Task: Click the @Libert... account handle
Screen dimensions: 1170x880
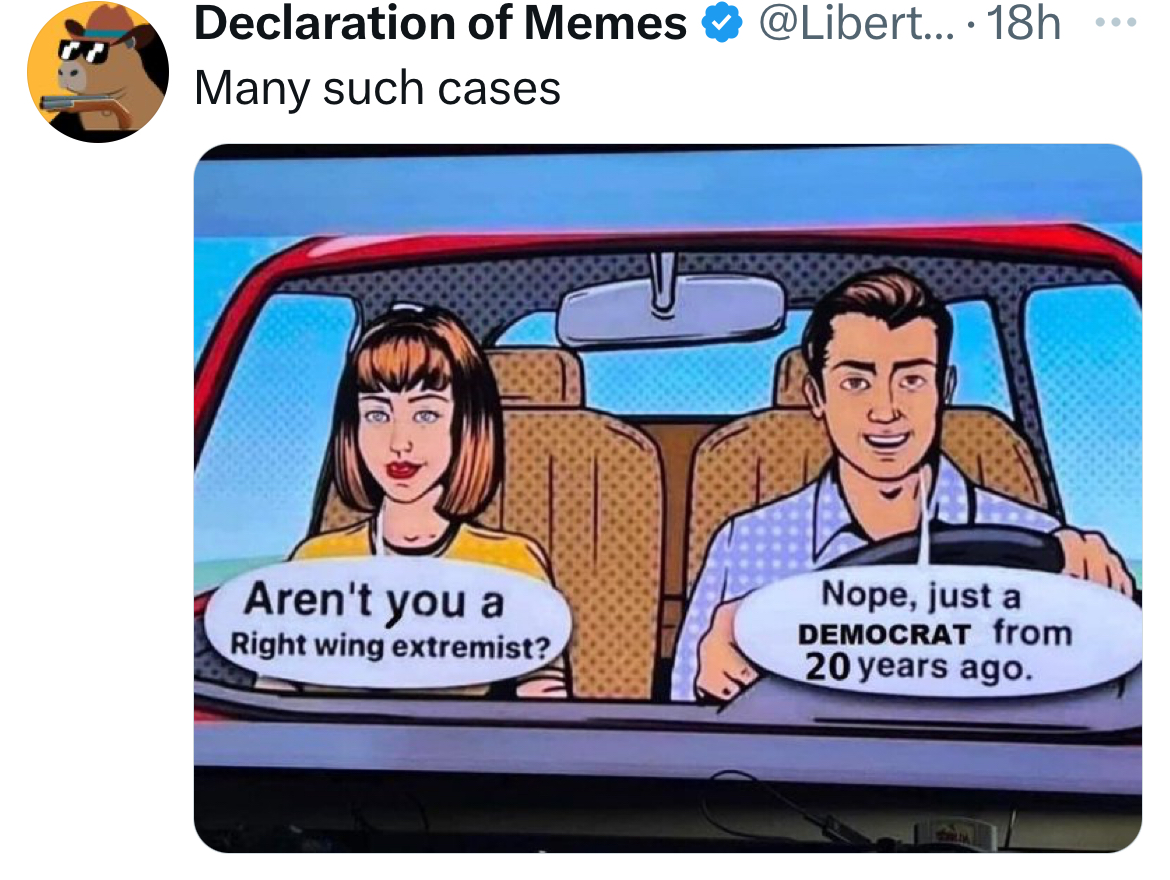Action: 856,23
